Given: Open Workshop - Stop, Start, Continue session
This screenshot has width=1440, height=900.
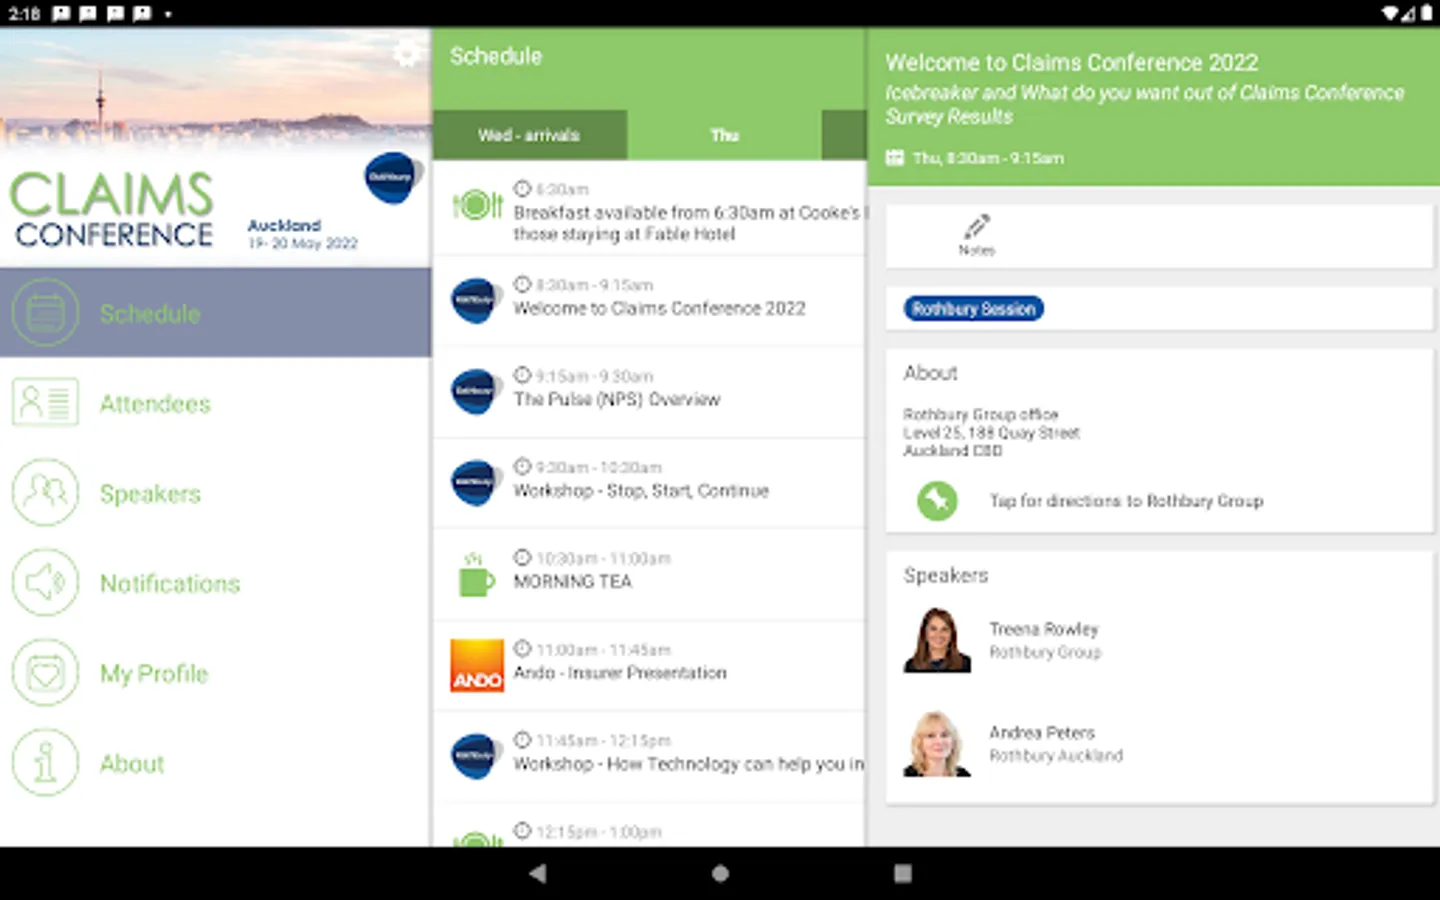Looking at the screenshot, I should [x=649, y=482].
